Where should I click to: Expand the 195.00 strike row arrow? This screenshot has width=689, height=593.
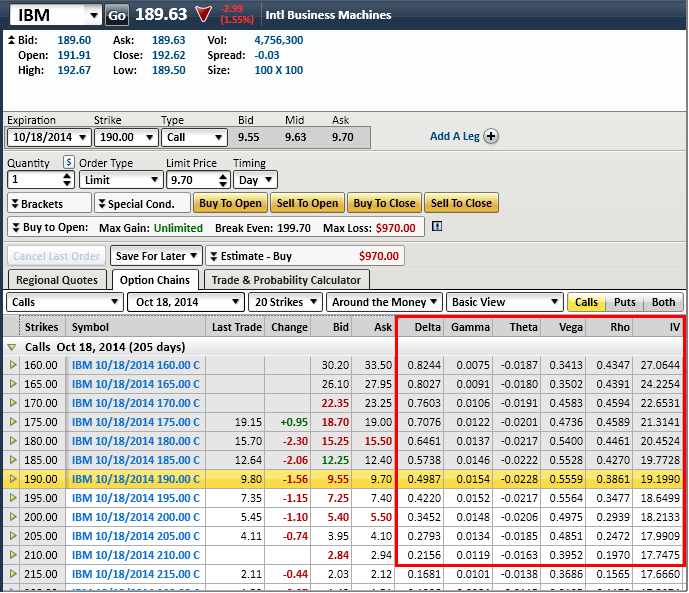coord(13,498)
